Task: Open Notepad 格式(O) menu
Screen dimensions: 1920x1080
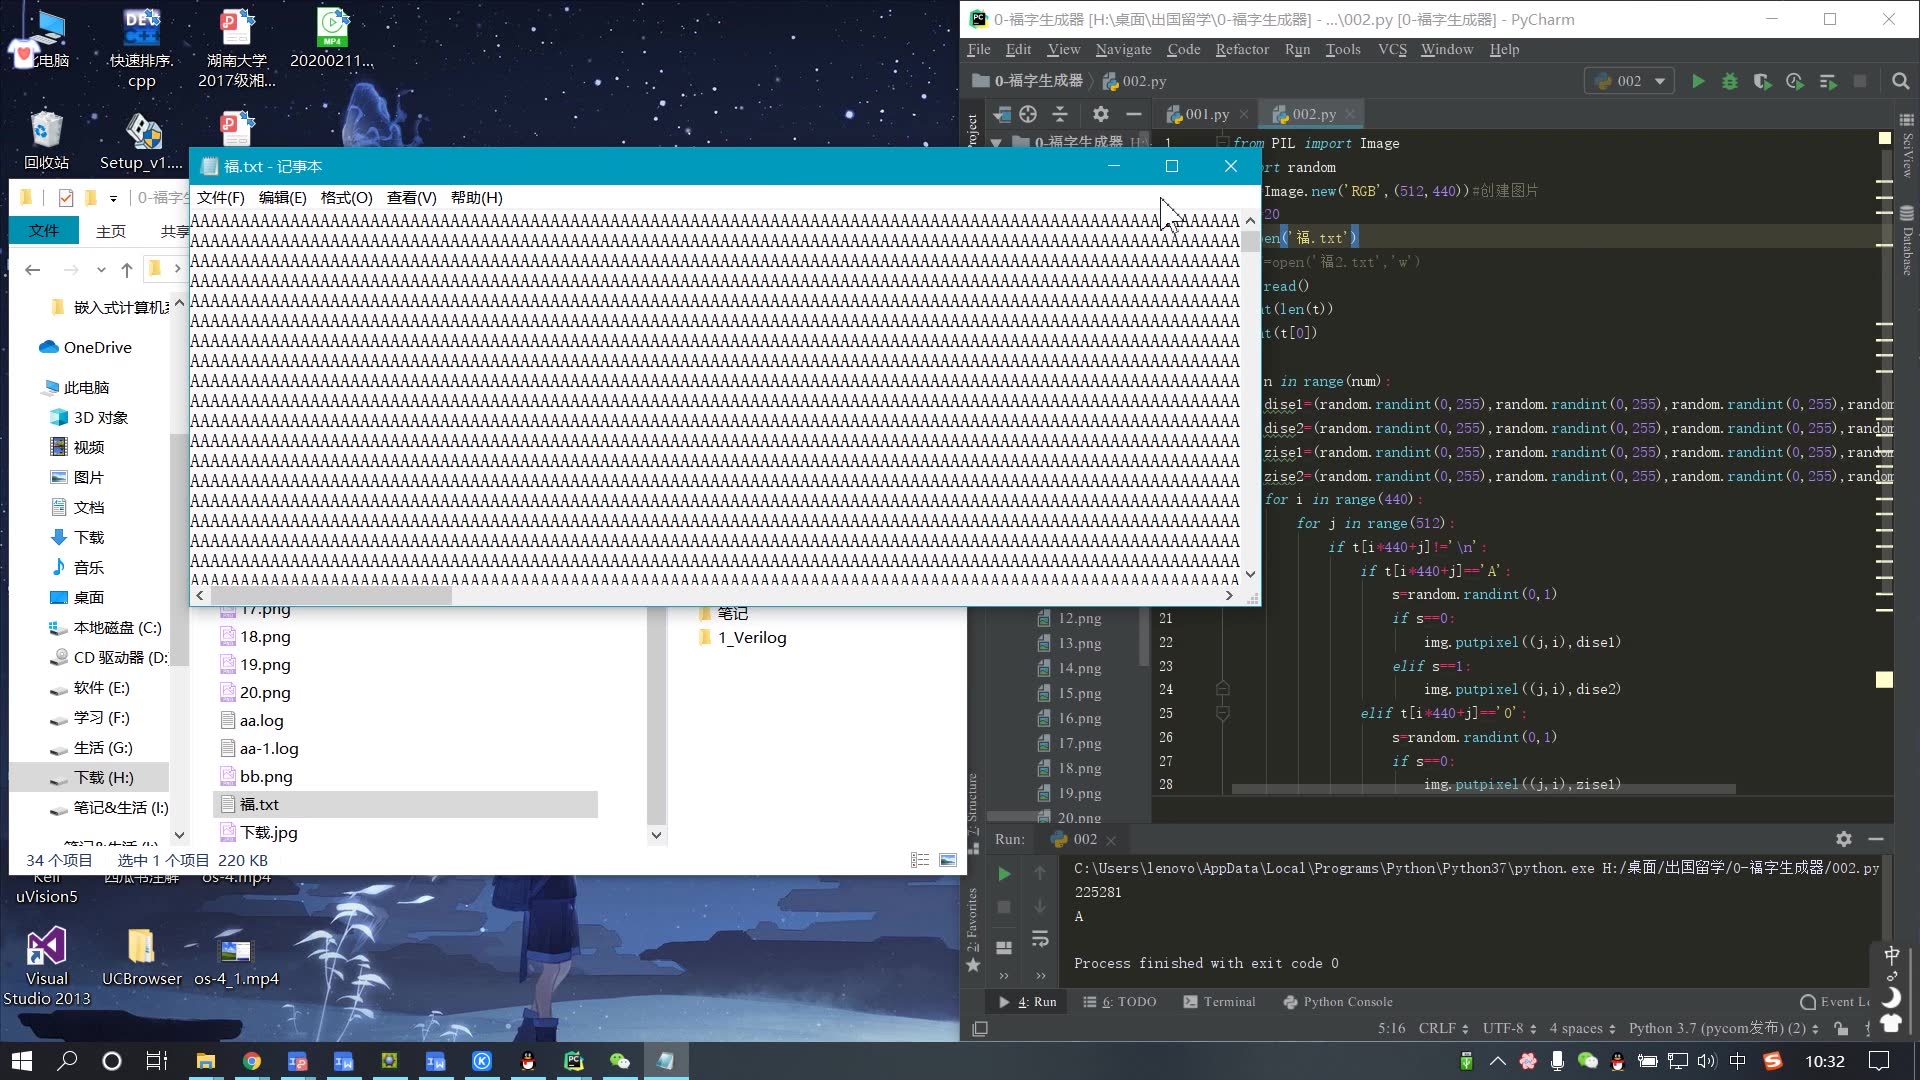Action: [346, 197]
